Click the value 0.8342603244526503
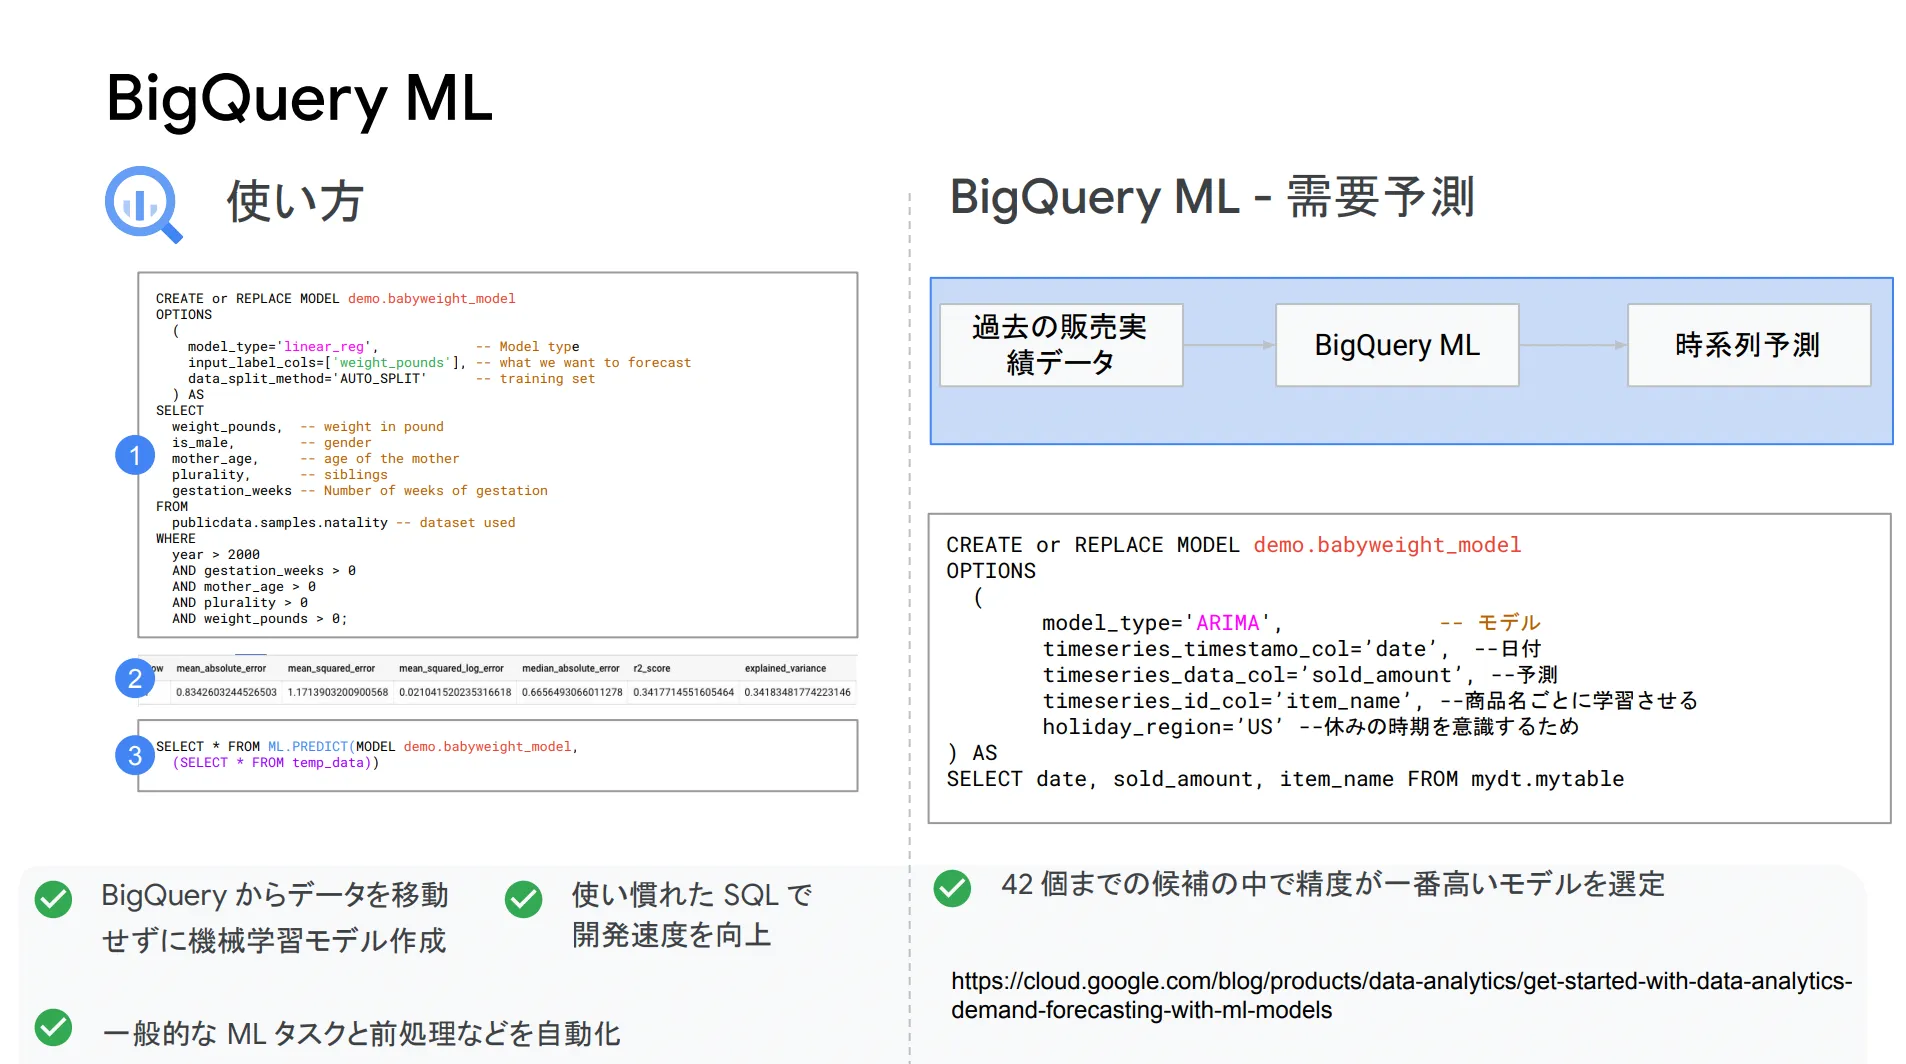 click(226, 692)
